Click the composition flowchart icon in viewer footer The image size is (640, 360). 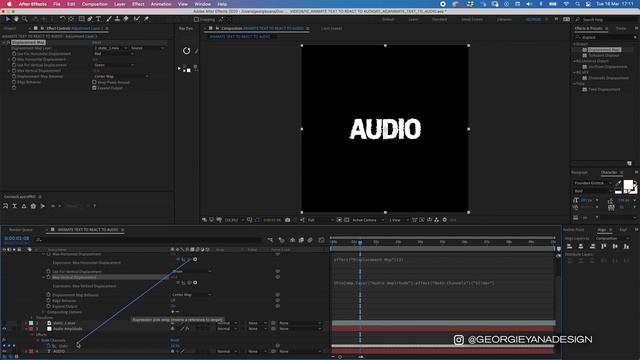436,220
